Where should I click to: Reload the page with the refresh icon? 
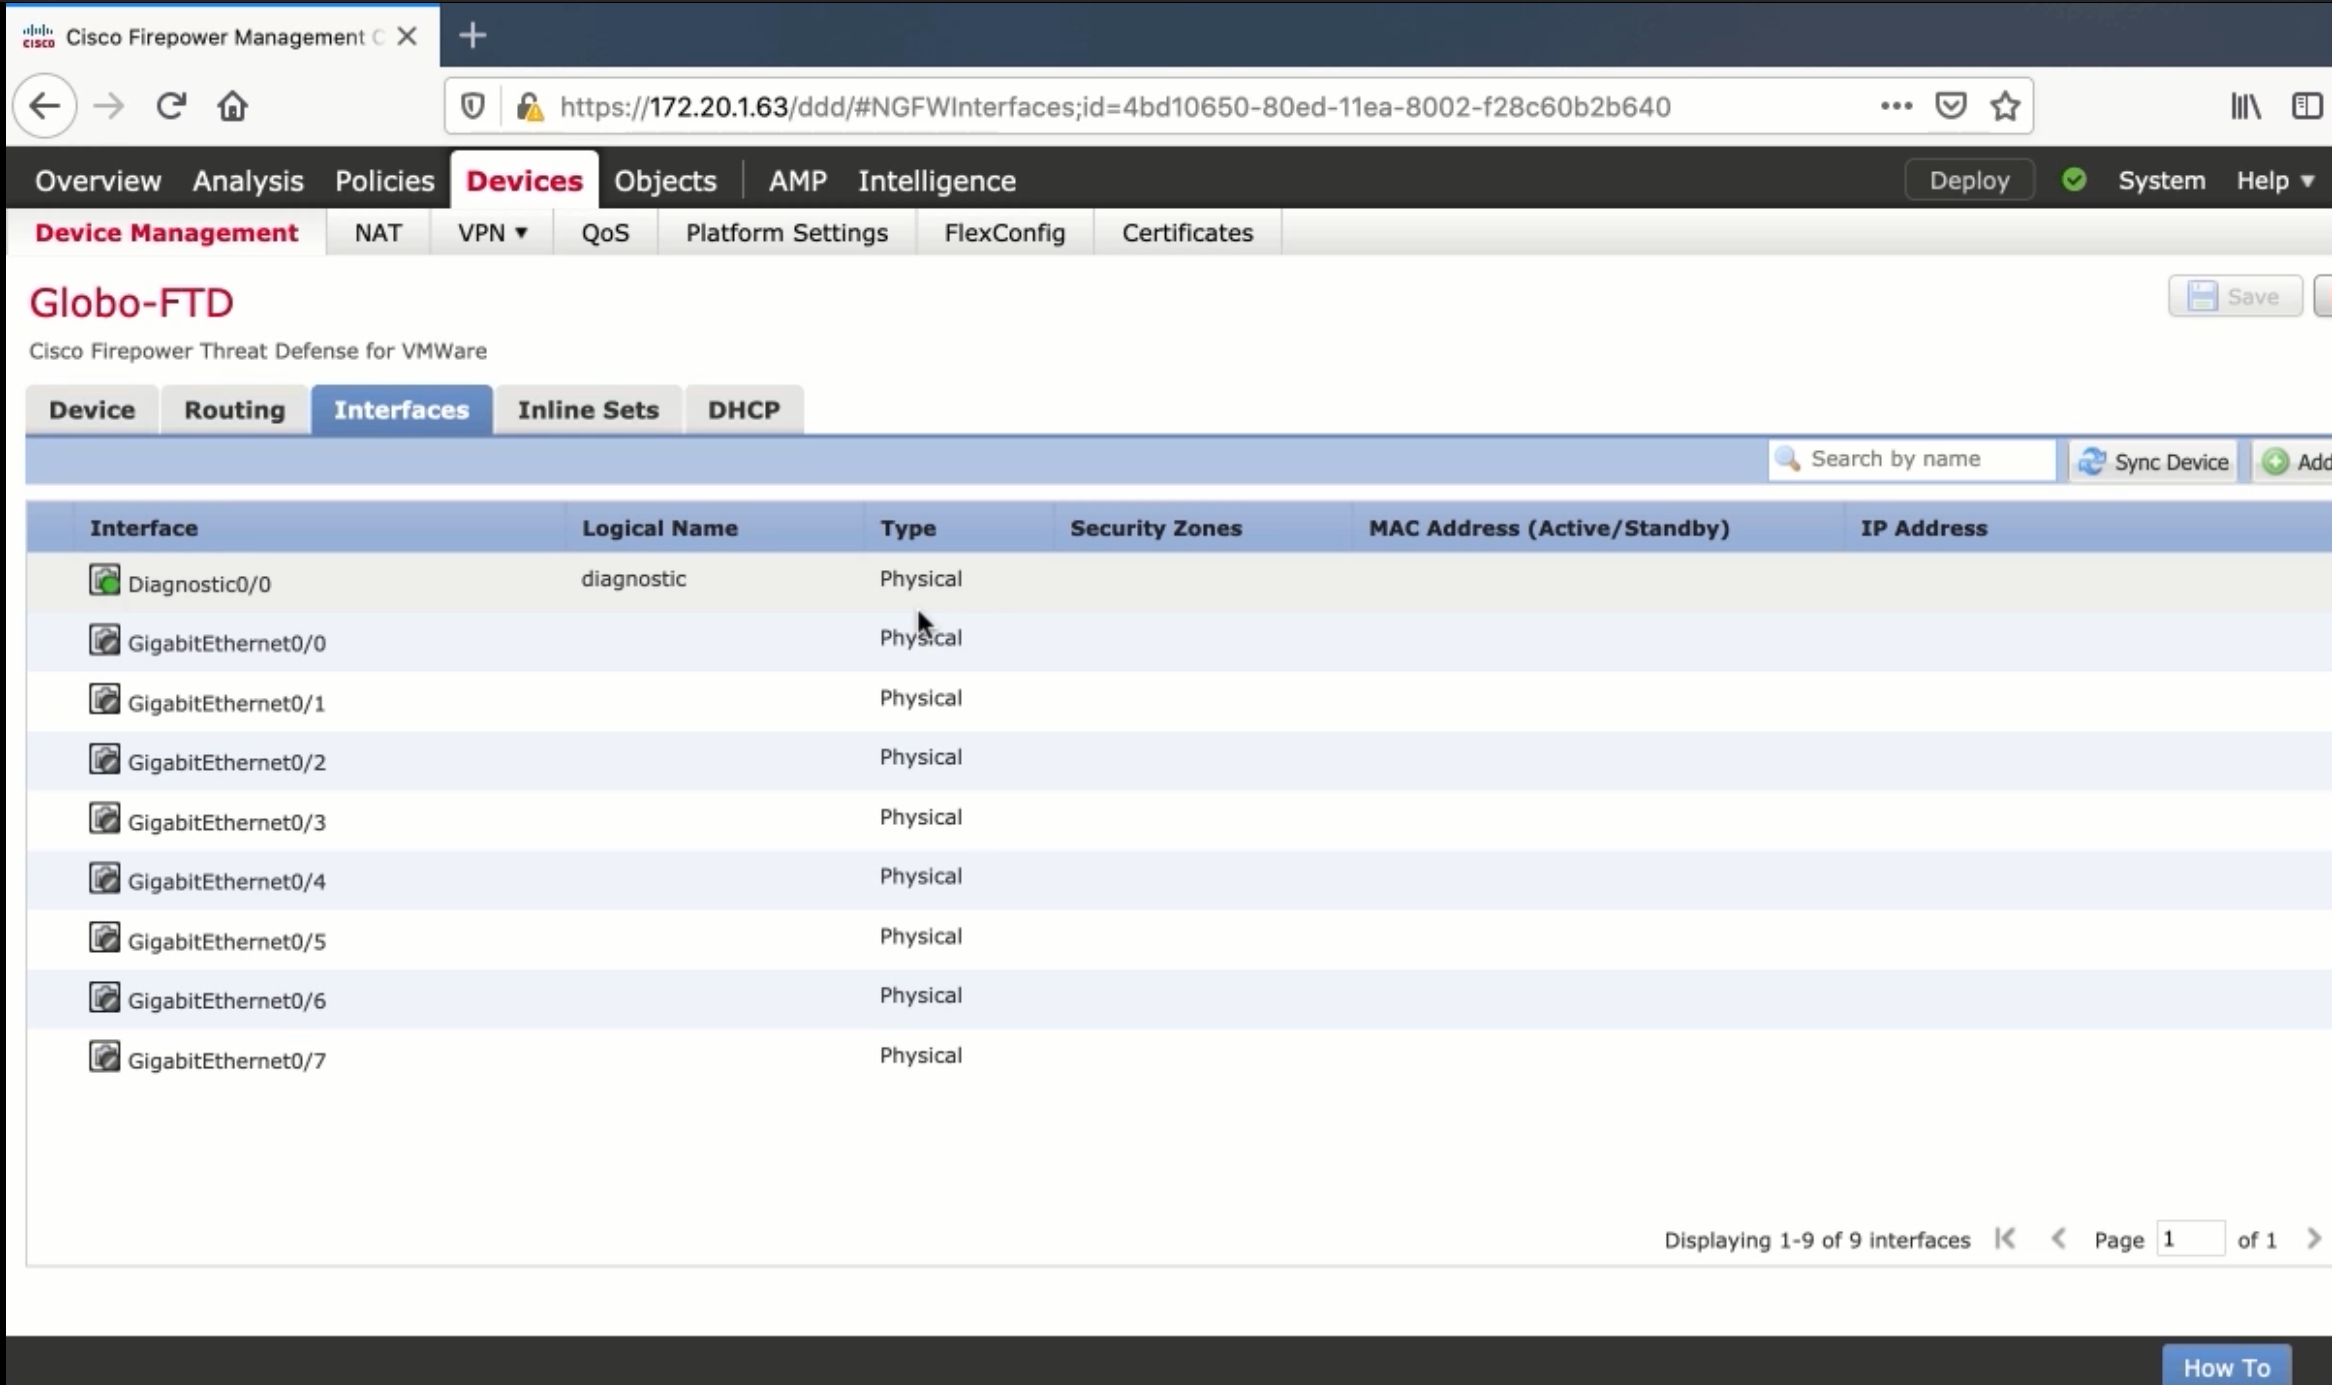(171, 106)
